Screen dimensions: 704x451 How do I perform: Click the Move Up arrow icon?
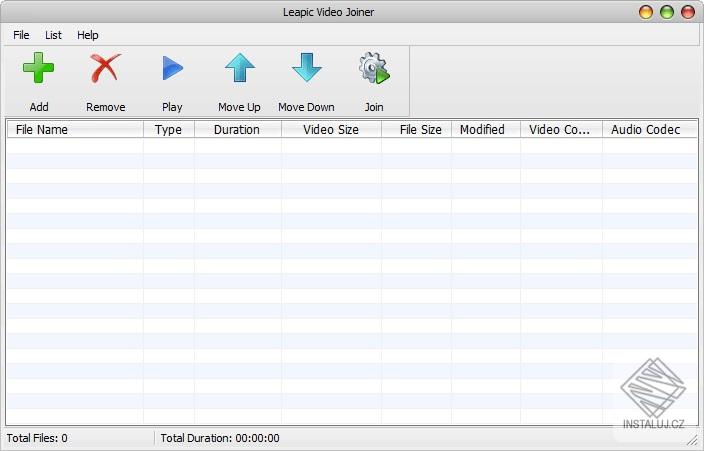coord(240,68)
